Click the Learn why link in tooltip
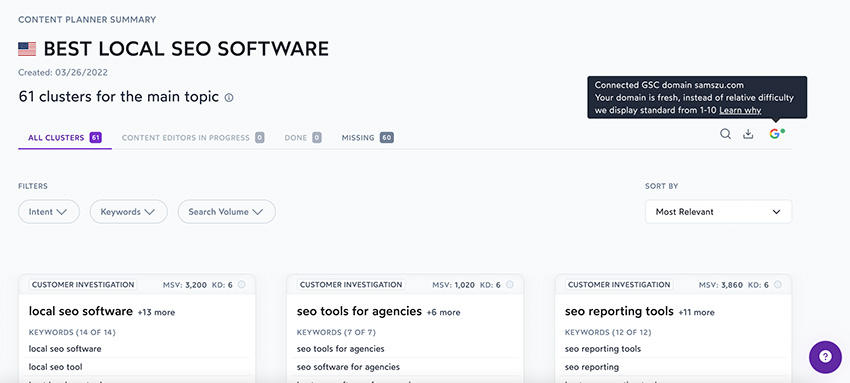 740,111
